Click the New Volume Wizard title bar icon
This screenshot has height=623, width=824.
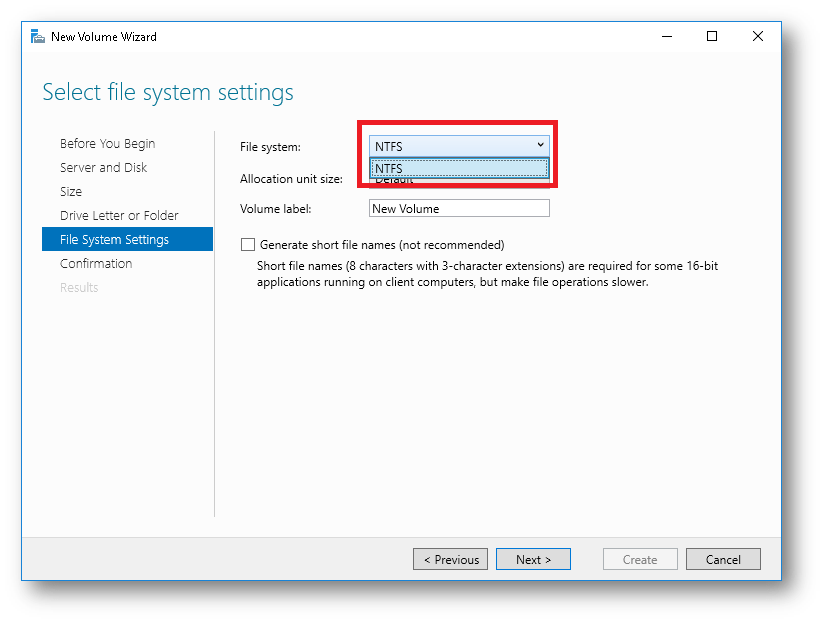coord(38,36)
